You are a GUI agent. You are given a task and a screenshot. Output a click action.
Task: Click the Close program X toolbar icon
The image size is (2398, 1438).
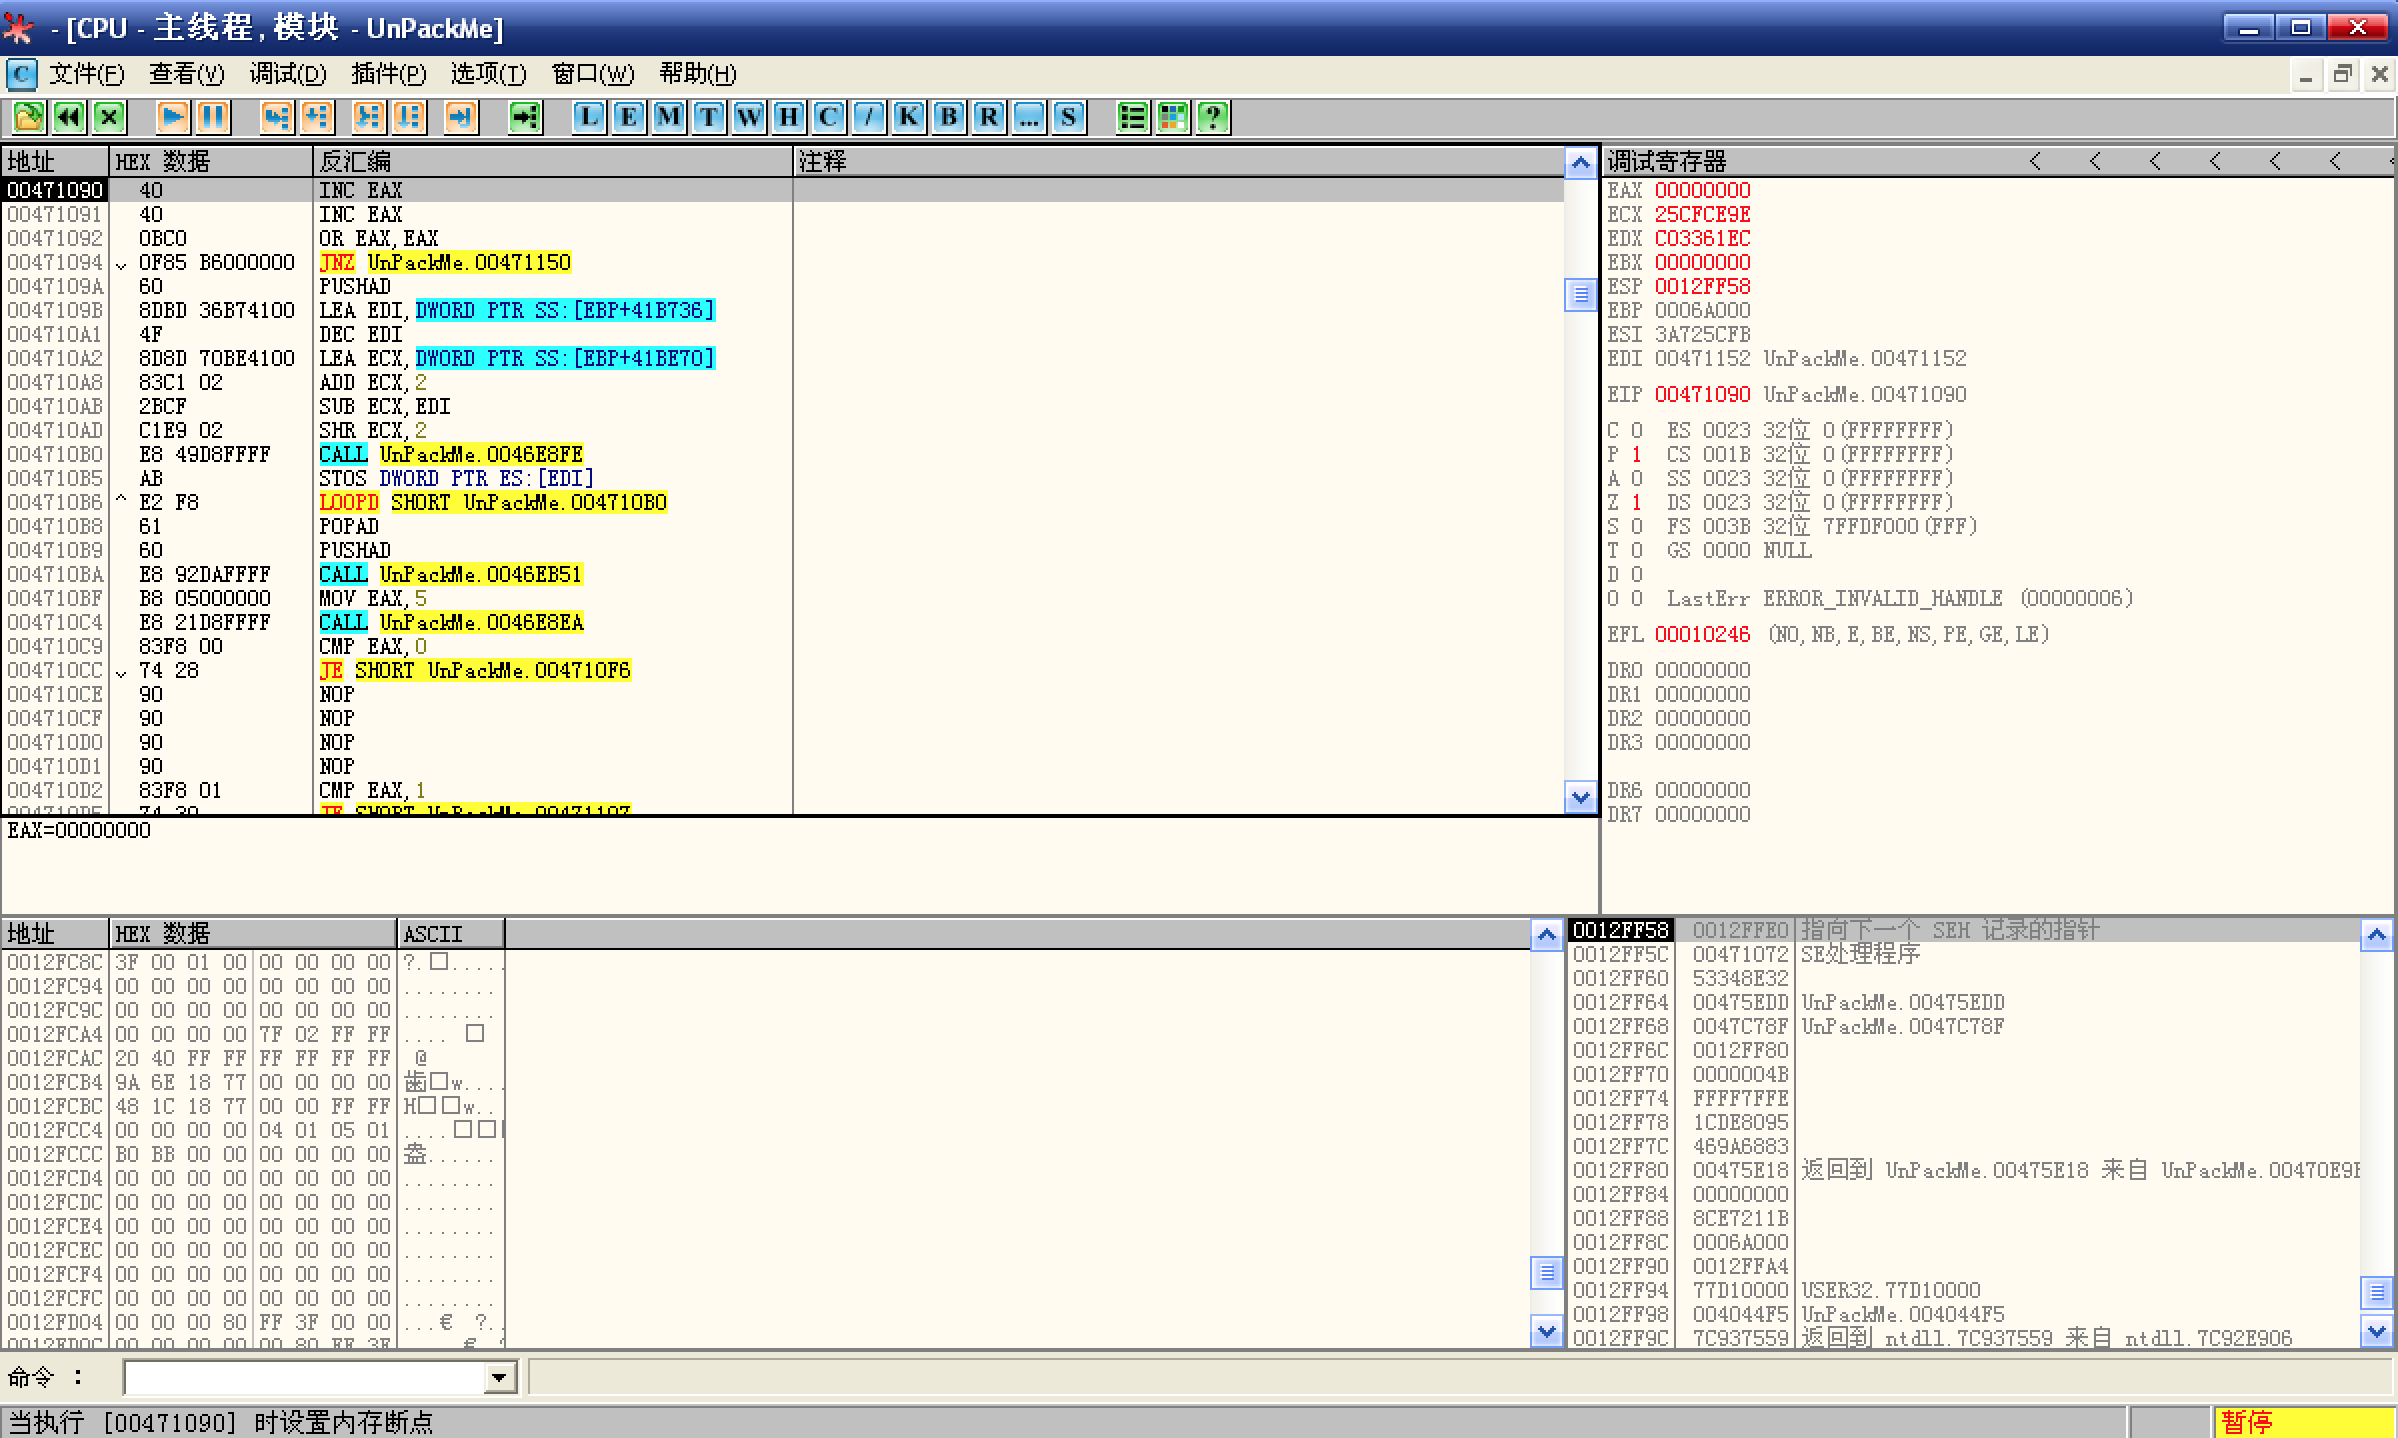109,117
